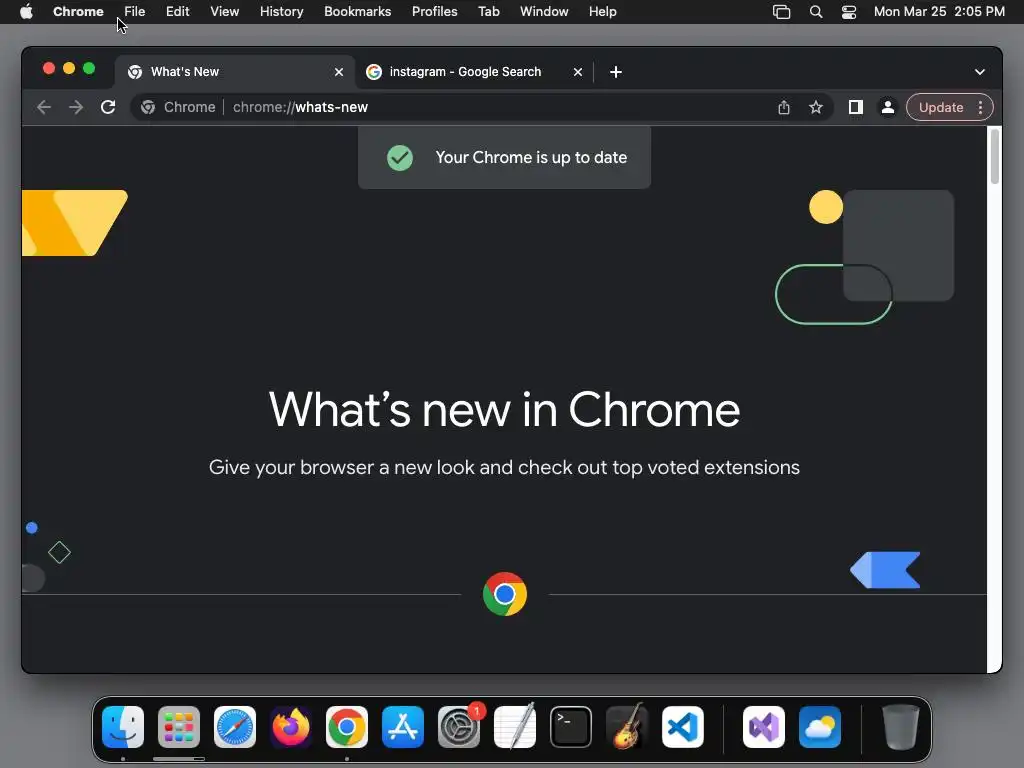Open the Profiles menu
1024x768 pixels.
point(434,12)
